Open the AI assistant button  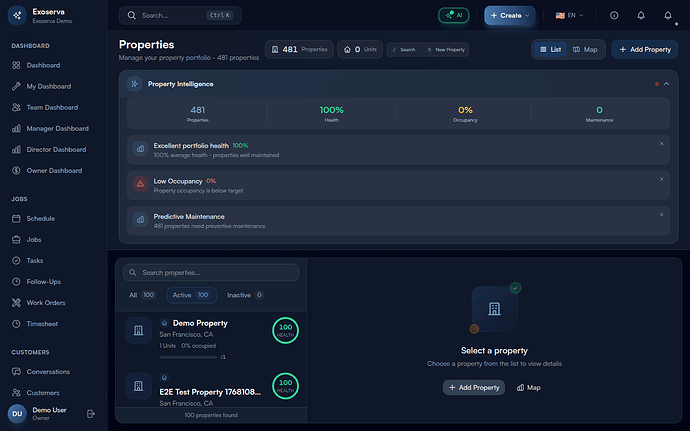click(453, 15)
